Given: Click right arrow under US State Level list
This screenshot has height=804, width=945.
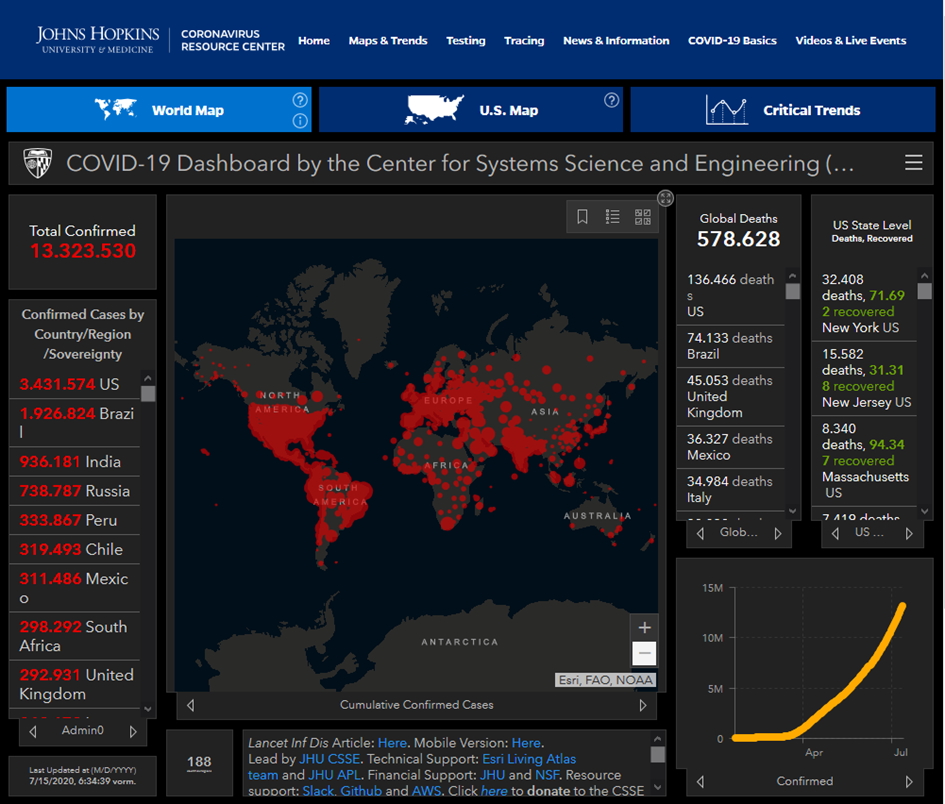Looking at the screenshot, I should click(x=909, y=533).
